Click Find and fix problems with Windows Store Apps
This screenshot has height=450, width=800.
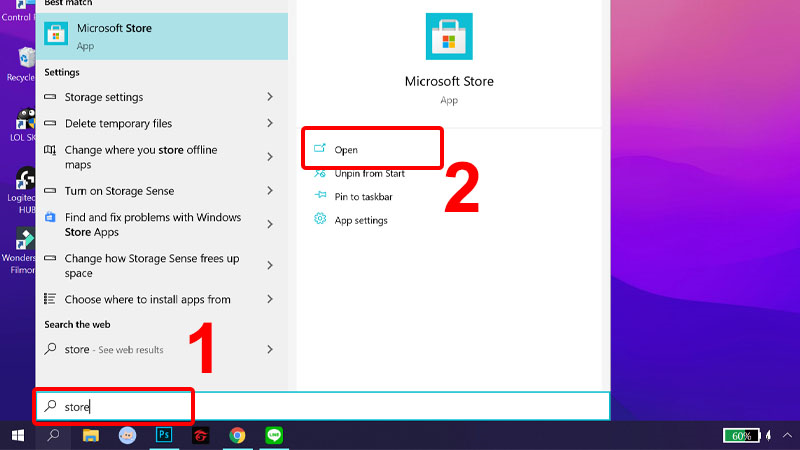point(152,224)
